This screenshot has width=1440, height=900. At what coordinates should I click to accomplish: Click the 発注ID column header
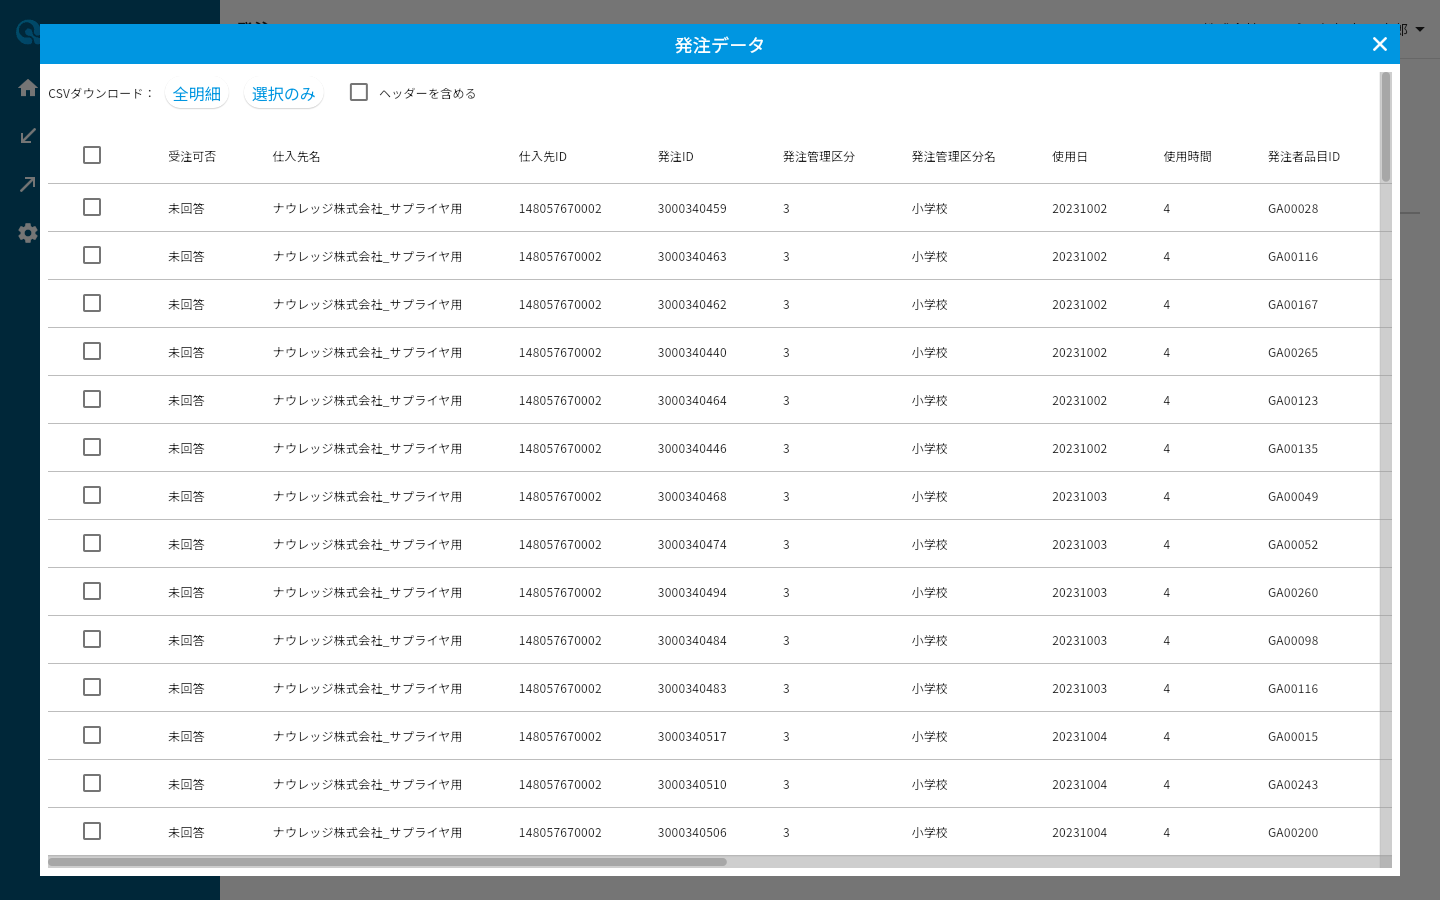(x=676, y=157)
